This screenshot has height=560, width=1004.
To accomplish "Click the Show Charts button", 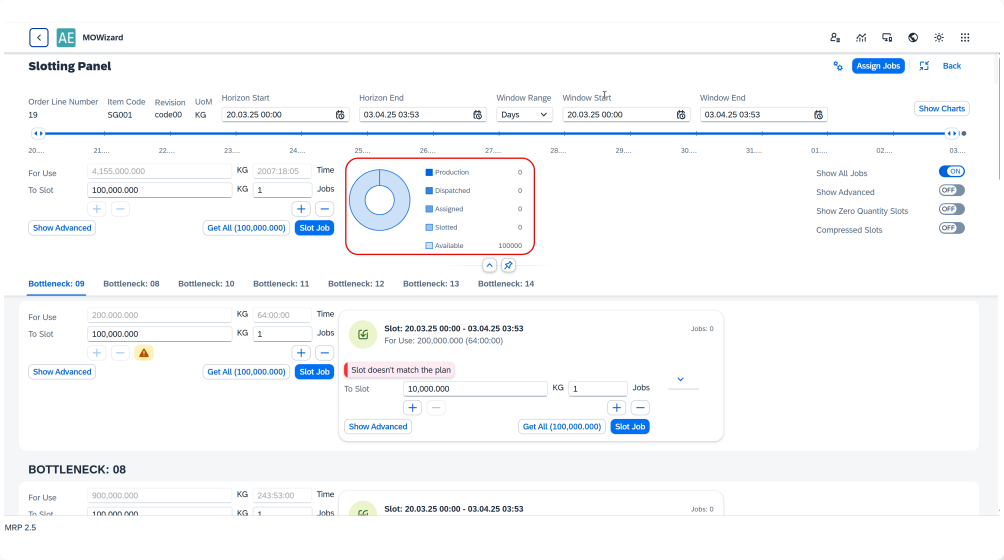I will pos(941,108).
